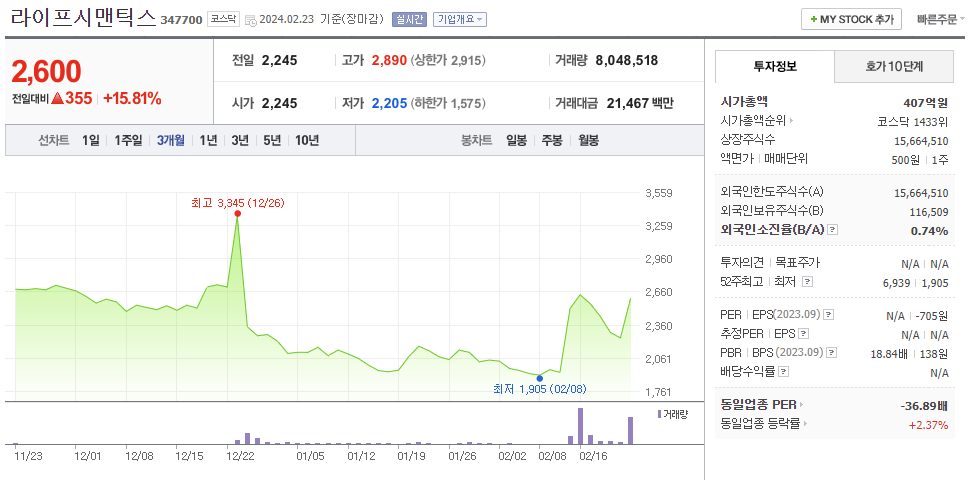Screen dimensions: 975x480
Task: Click the 라이프시맨틱스 stock title
Action: point(83,17)
